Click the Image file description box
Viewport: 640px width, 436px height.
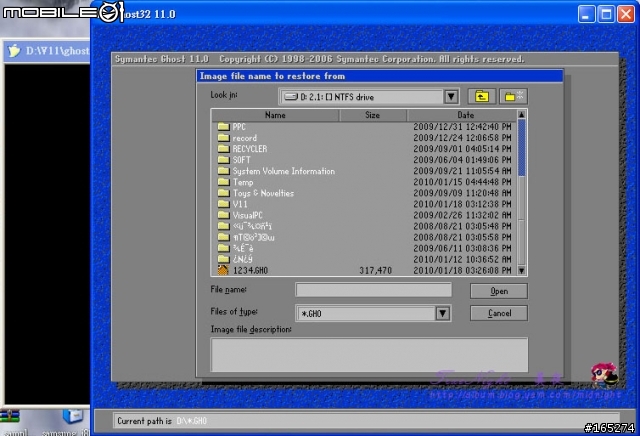tap(369, 354)
